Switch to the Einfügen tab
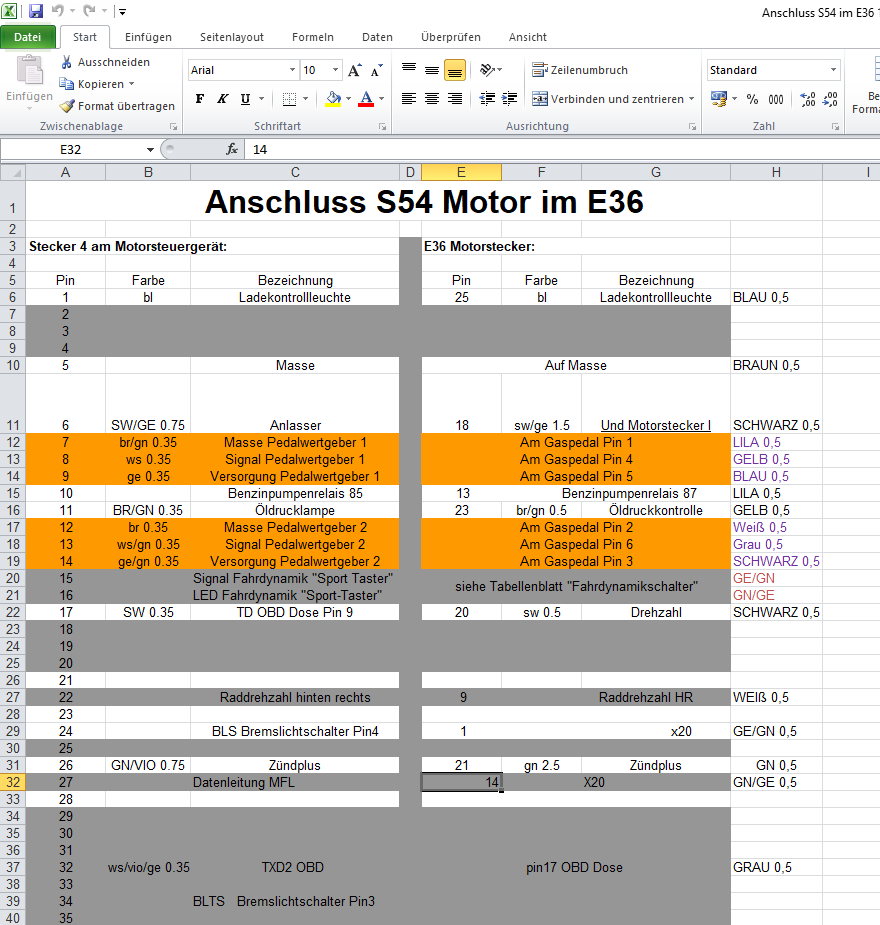Viewport: 880px width, 925px height. pos(148,37)
